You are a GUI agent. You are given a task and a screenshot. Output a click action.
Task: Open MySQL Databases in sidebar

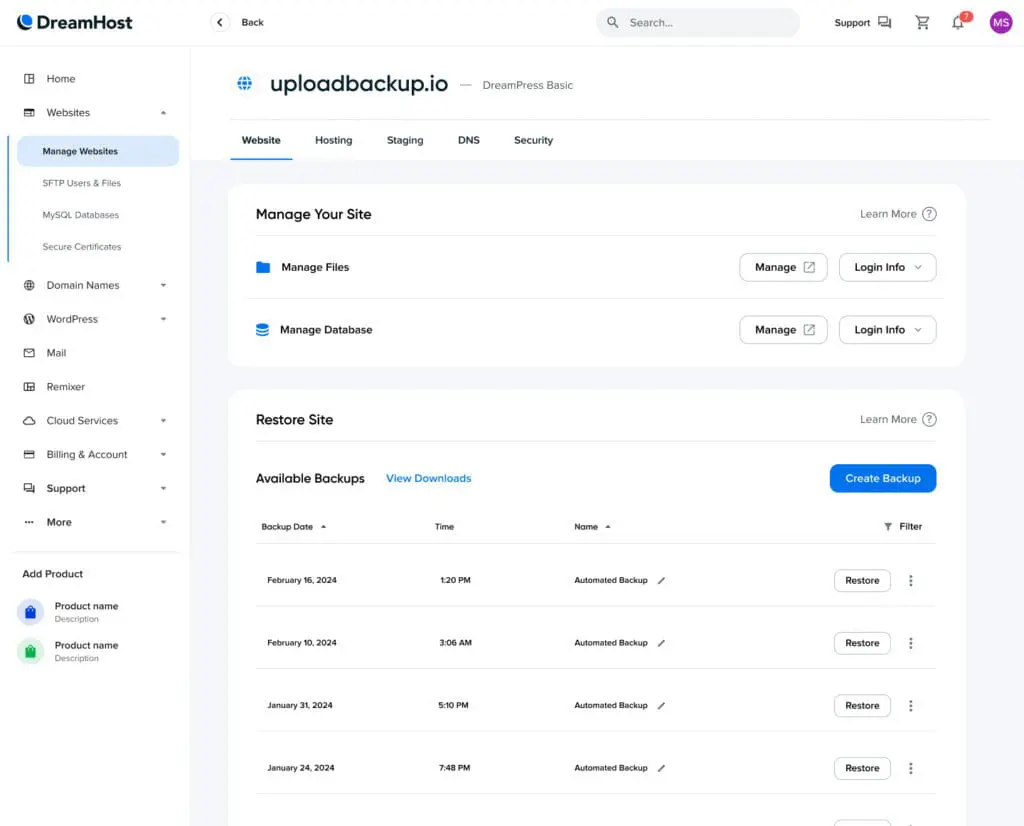click(x=81, y=215)
